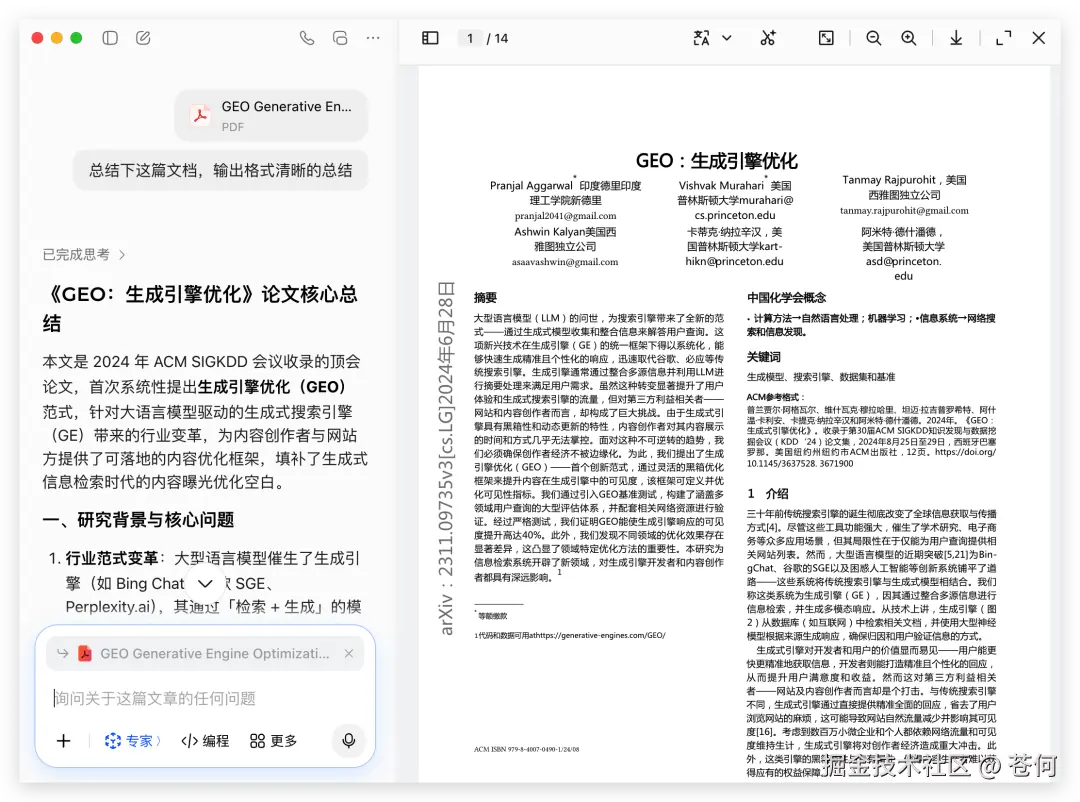Screen dimensions: 1080x802
Task: Expand the translate options dropdown
Action: coord(726,37)
